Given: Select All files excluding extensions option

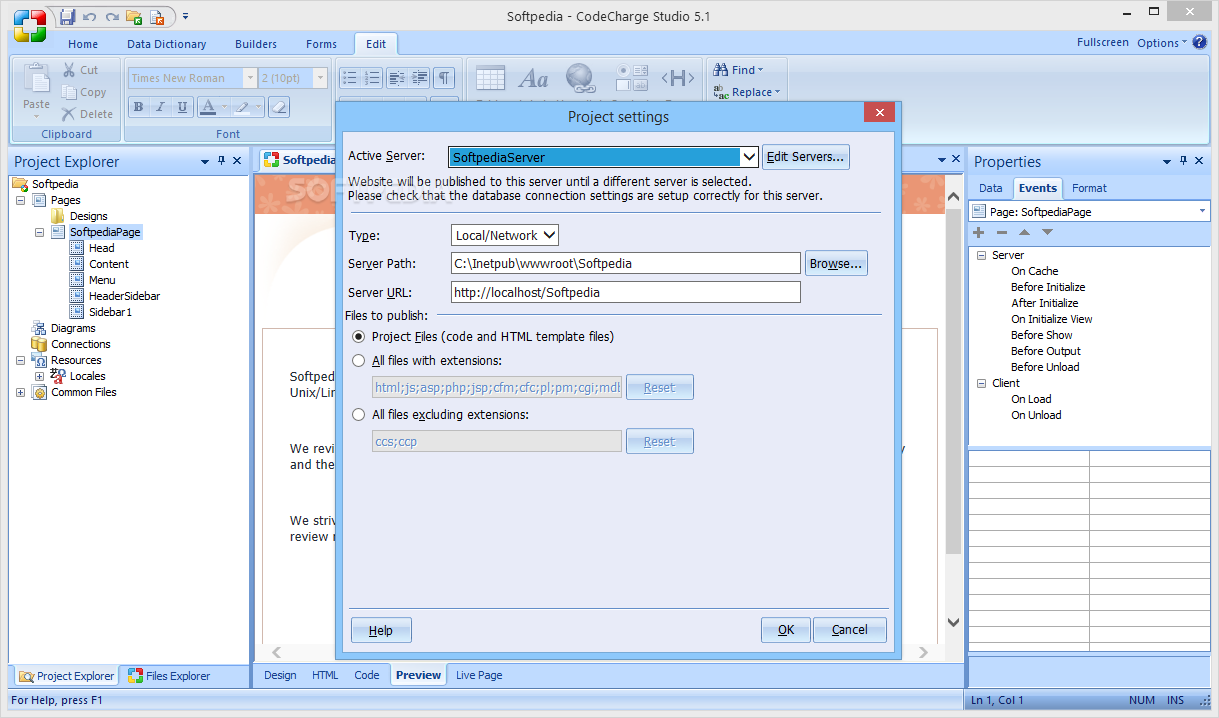Looking at the screenshot, I should pyautogui.click(x=359, y=415).
